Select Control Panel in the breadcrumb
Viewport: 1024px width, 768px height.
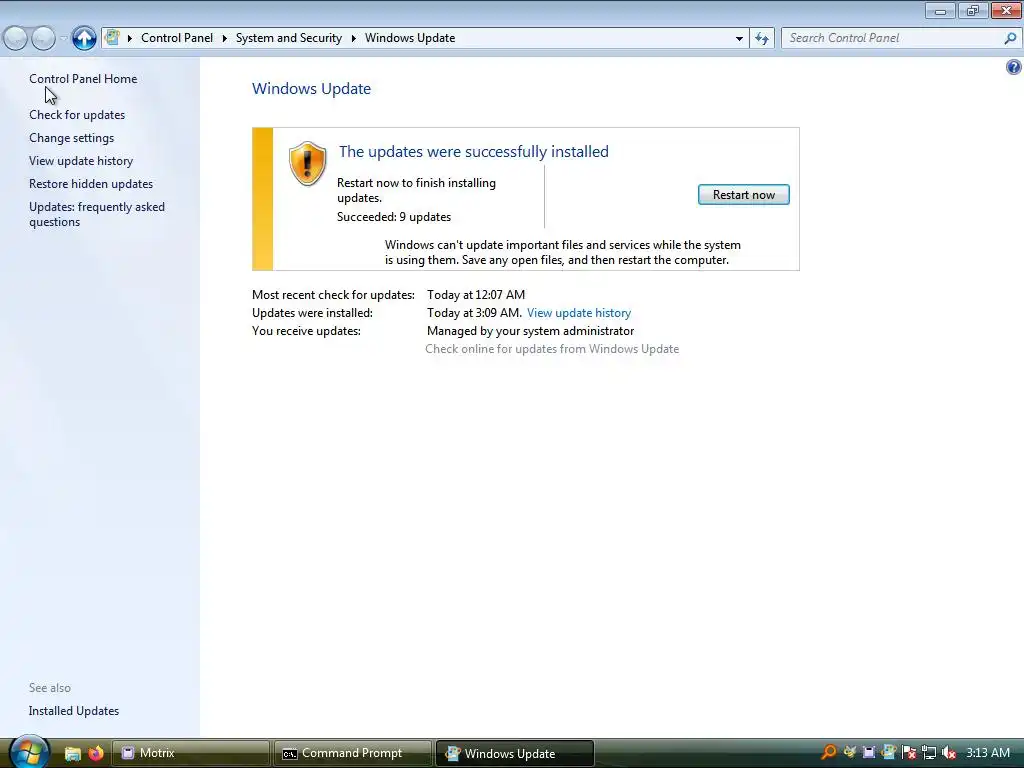click(177, 38)
